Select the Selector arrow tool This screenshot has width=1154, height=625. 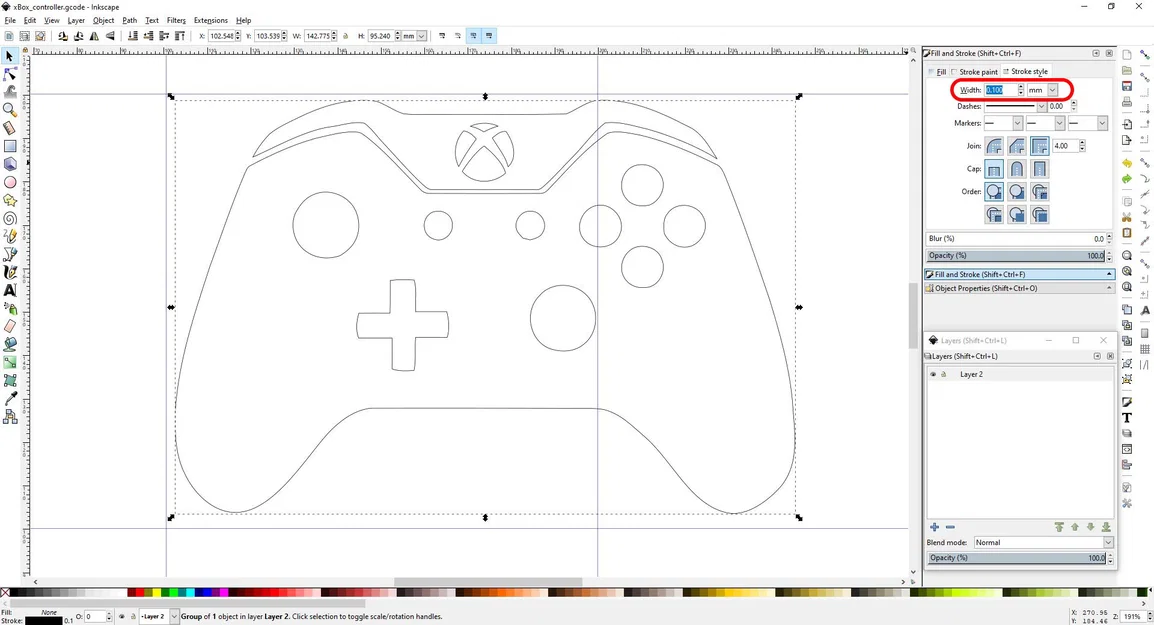10,56
